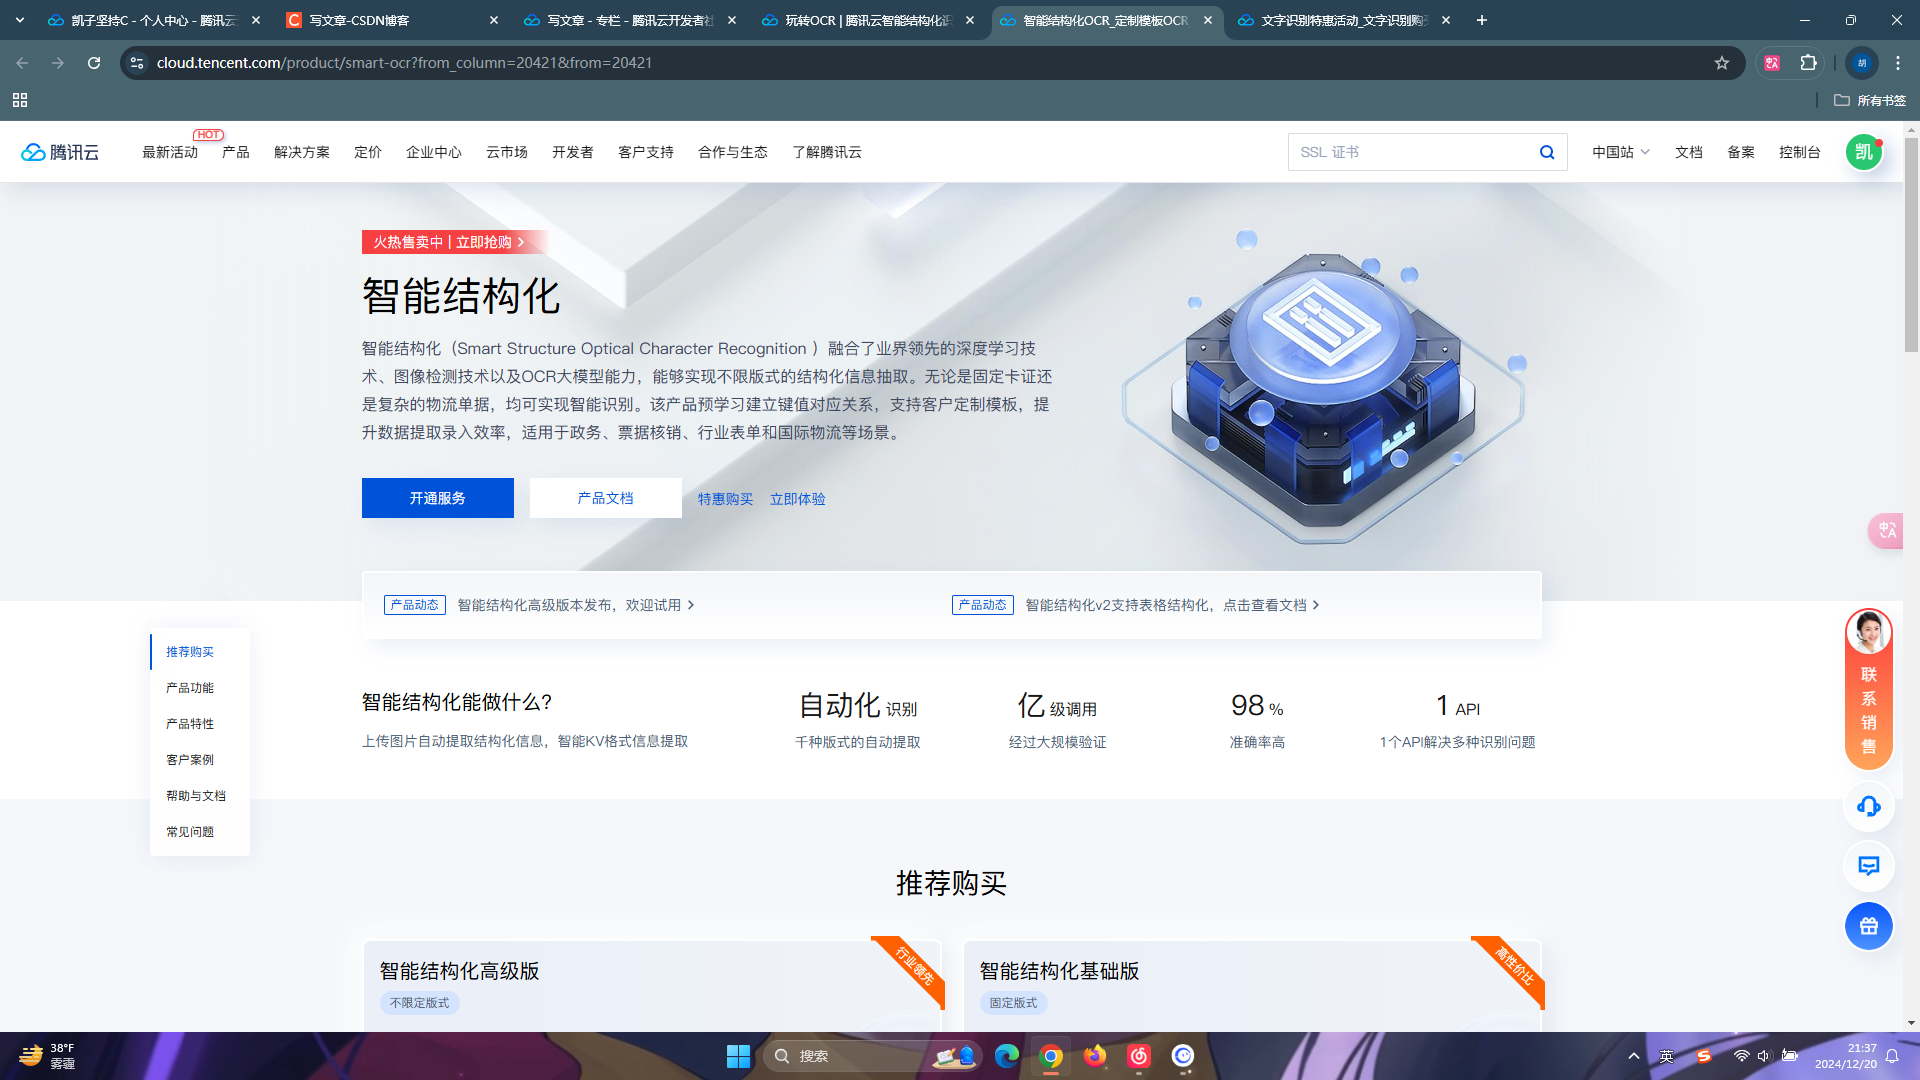
Task: Click the browser address bar
Action: (930, 63)
